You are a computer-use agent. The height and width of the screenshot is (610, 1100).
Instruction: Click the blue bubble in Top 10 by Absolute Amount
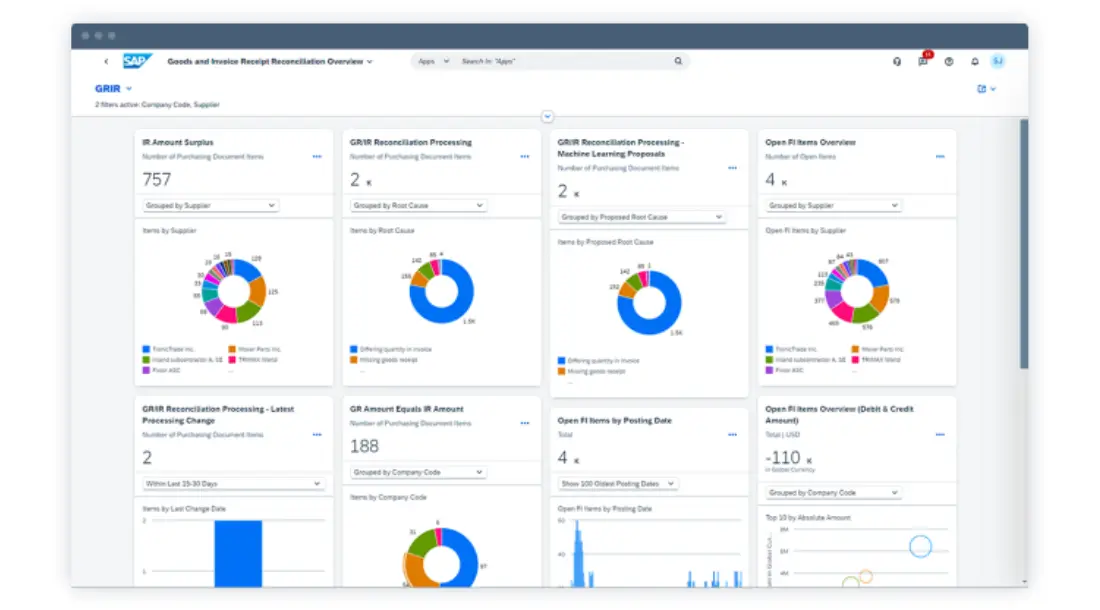pos(920,546)
